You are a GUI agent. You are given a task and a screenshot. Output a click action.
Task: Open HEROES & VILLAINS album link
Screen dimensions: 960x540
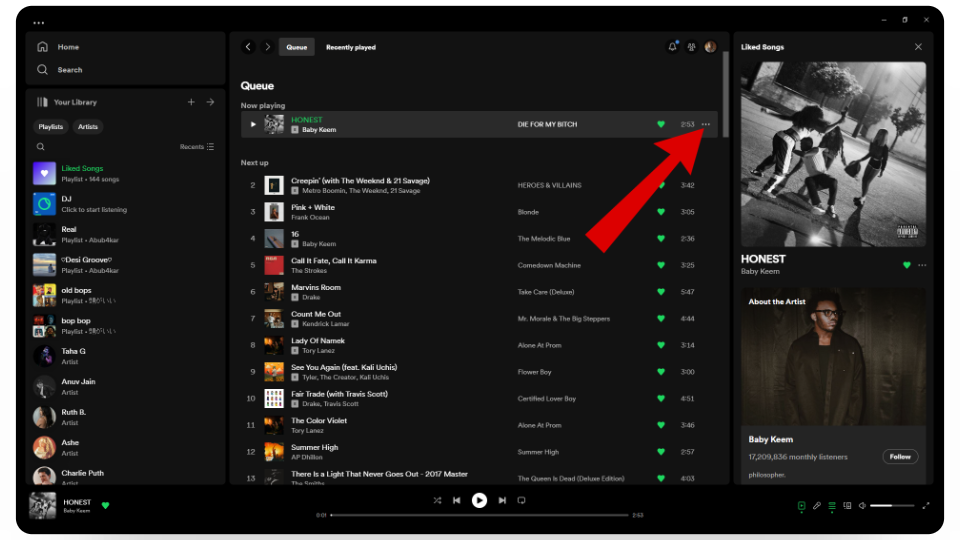pos(549,186)
